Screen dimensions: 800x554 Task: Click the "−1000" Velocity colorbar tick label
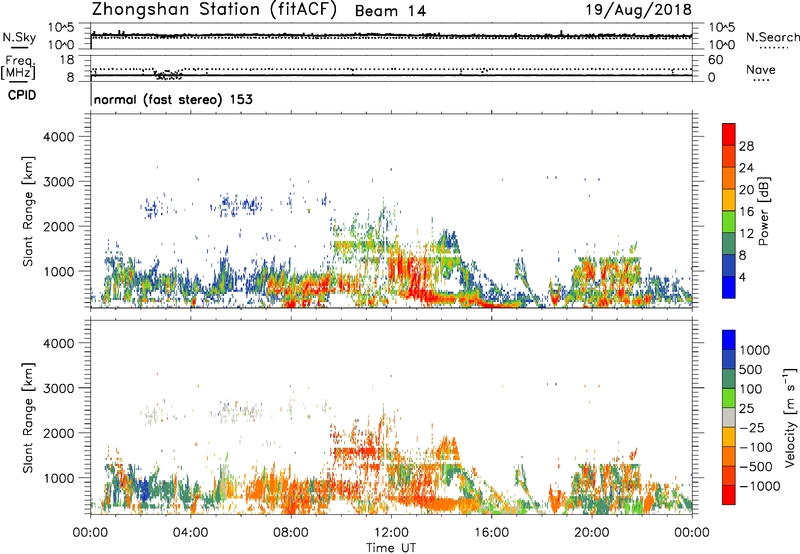pyautogui.click(x=759, y=486)
